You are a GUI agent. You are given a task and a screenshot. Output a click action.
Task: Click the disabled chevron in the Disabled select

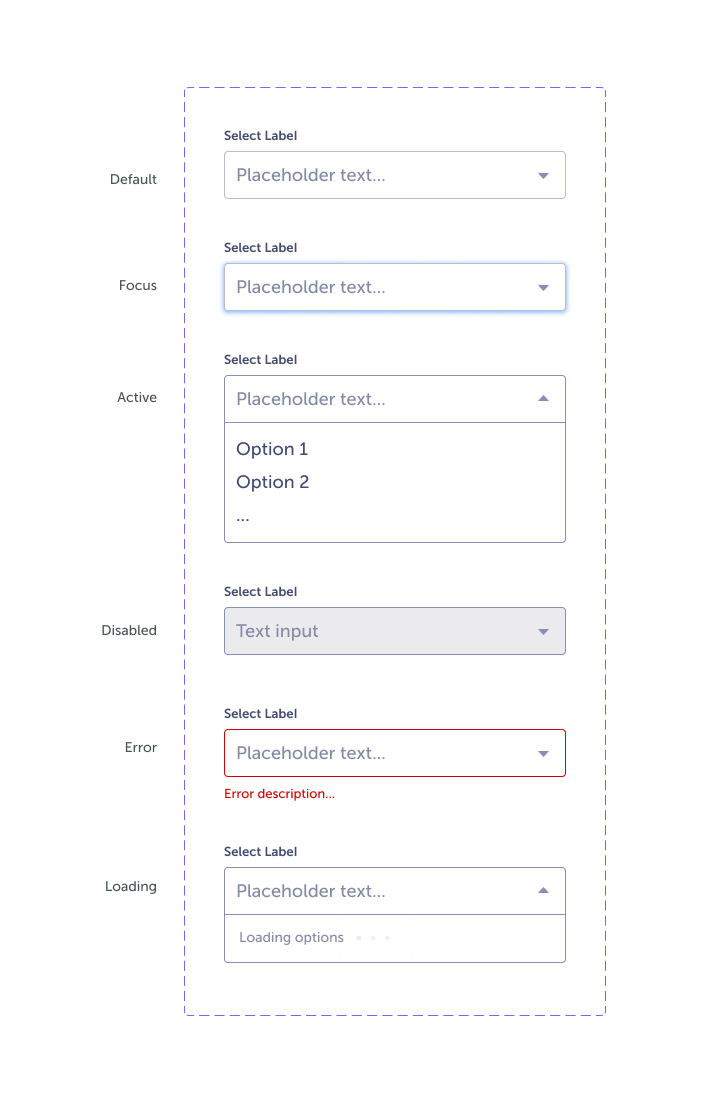click(x=543, y=630)
